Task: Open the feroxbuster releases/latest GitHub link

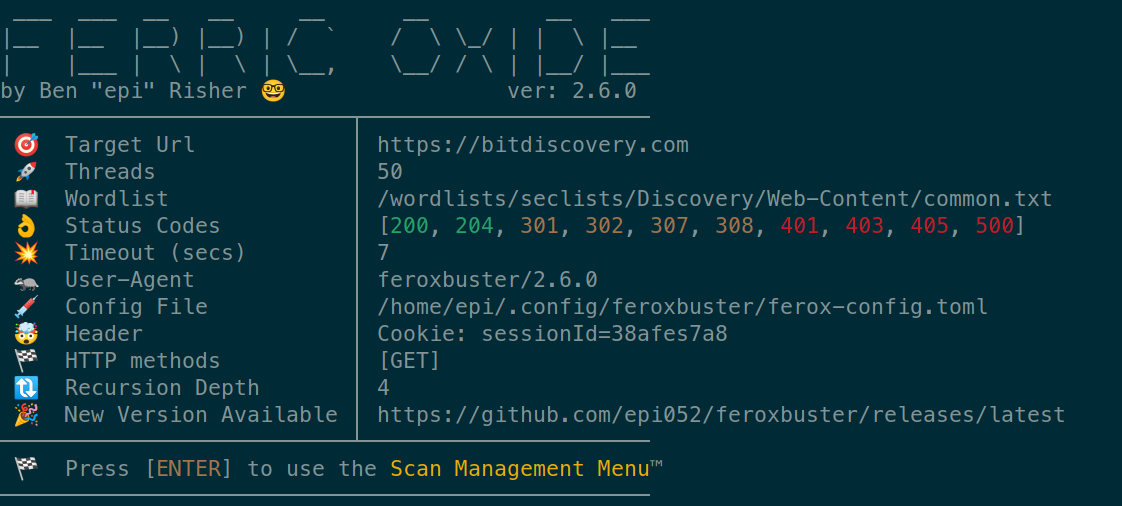Action: pos(720,415)
